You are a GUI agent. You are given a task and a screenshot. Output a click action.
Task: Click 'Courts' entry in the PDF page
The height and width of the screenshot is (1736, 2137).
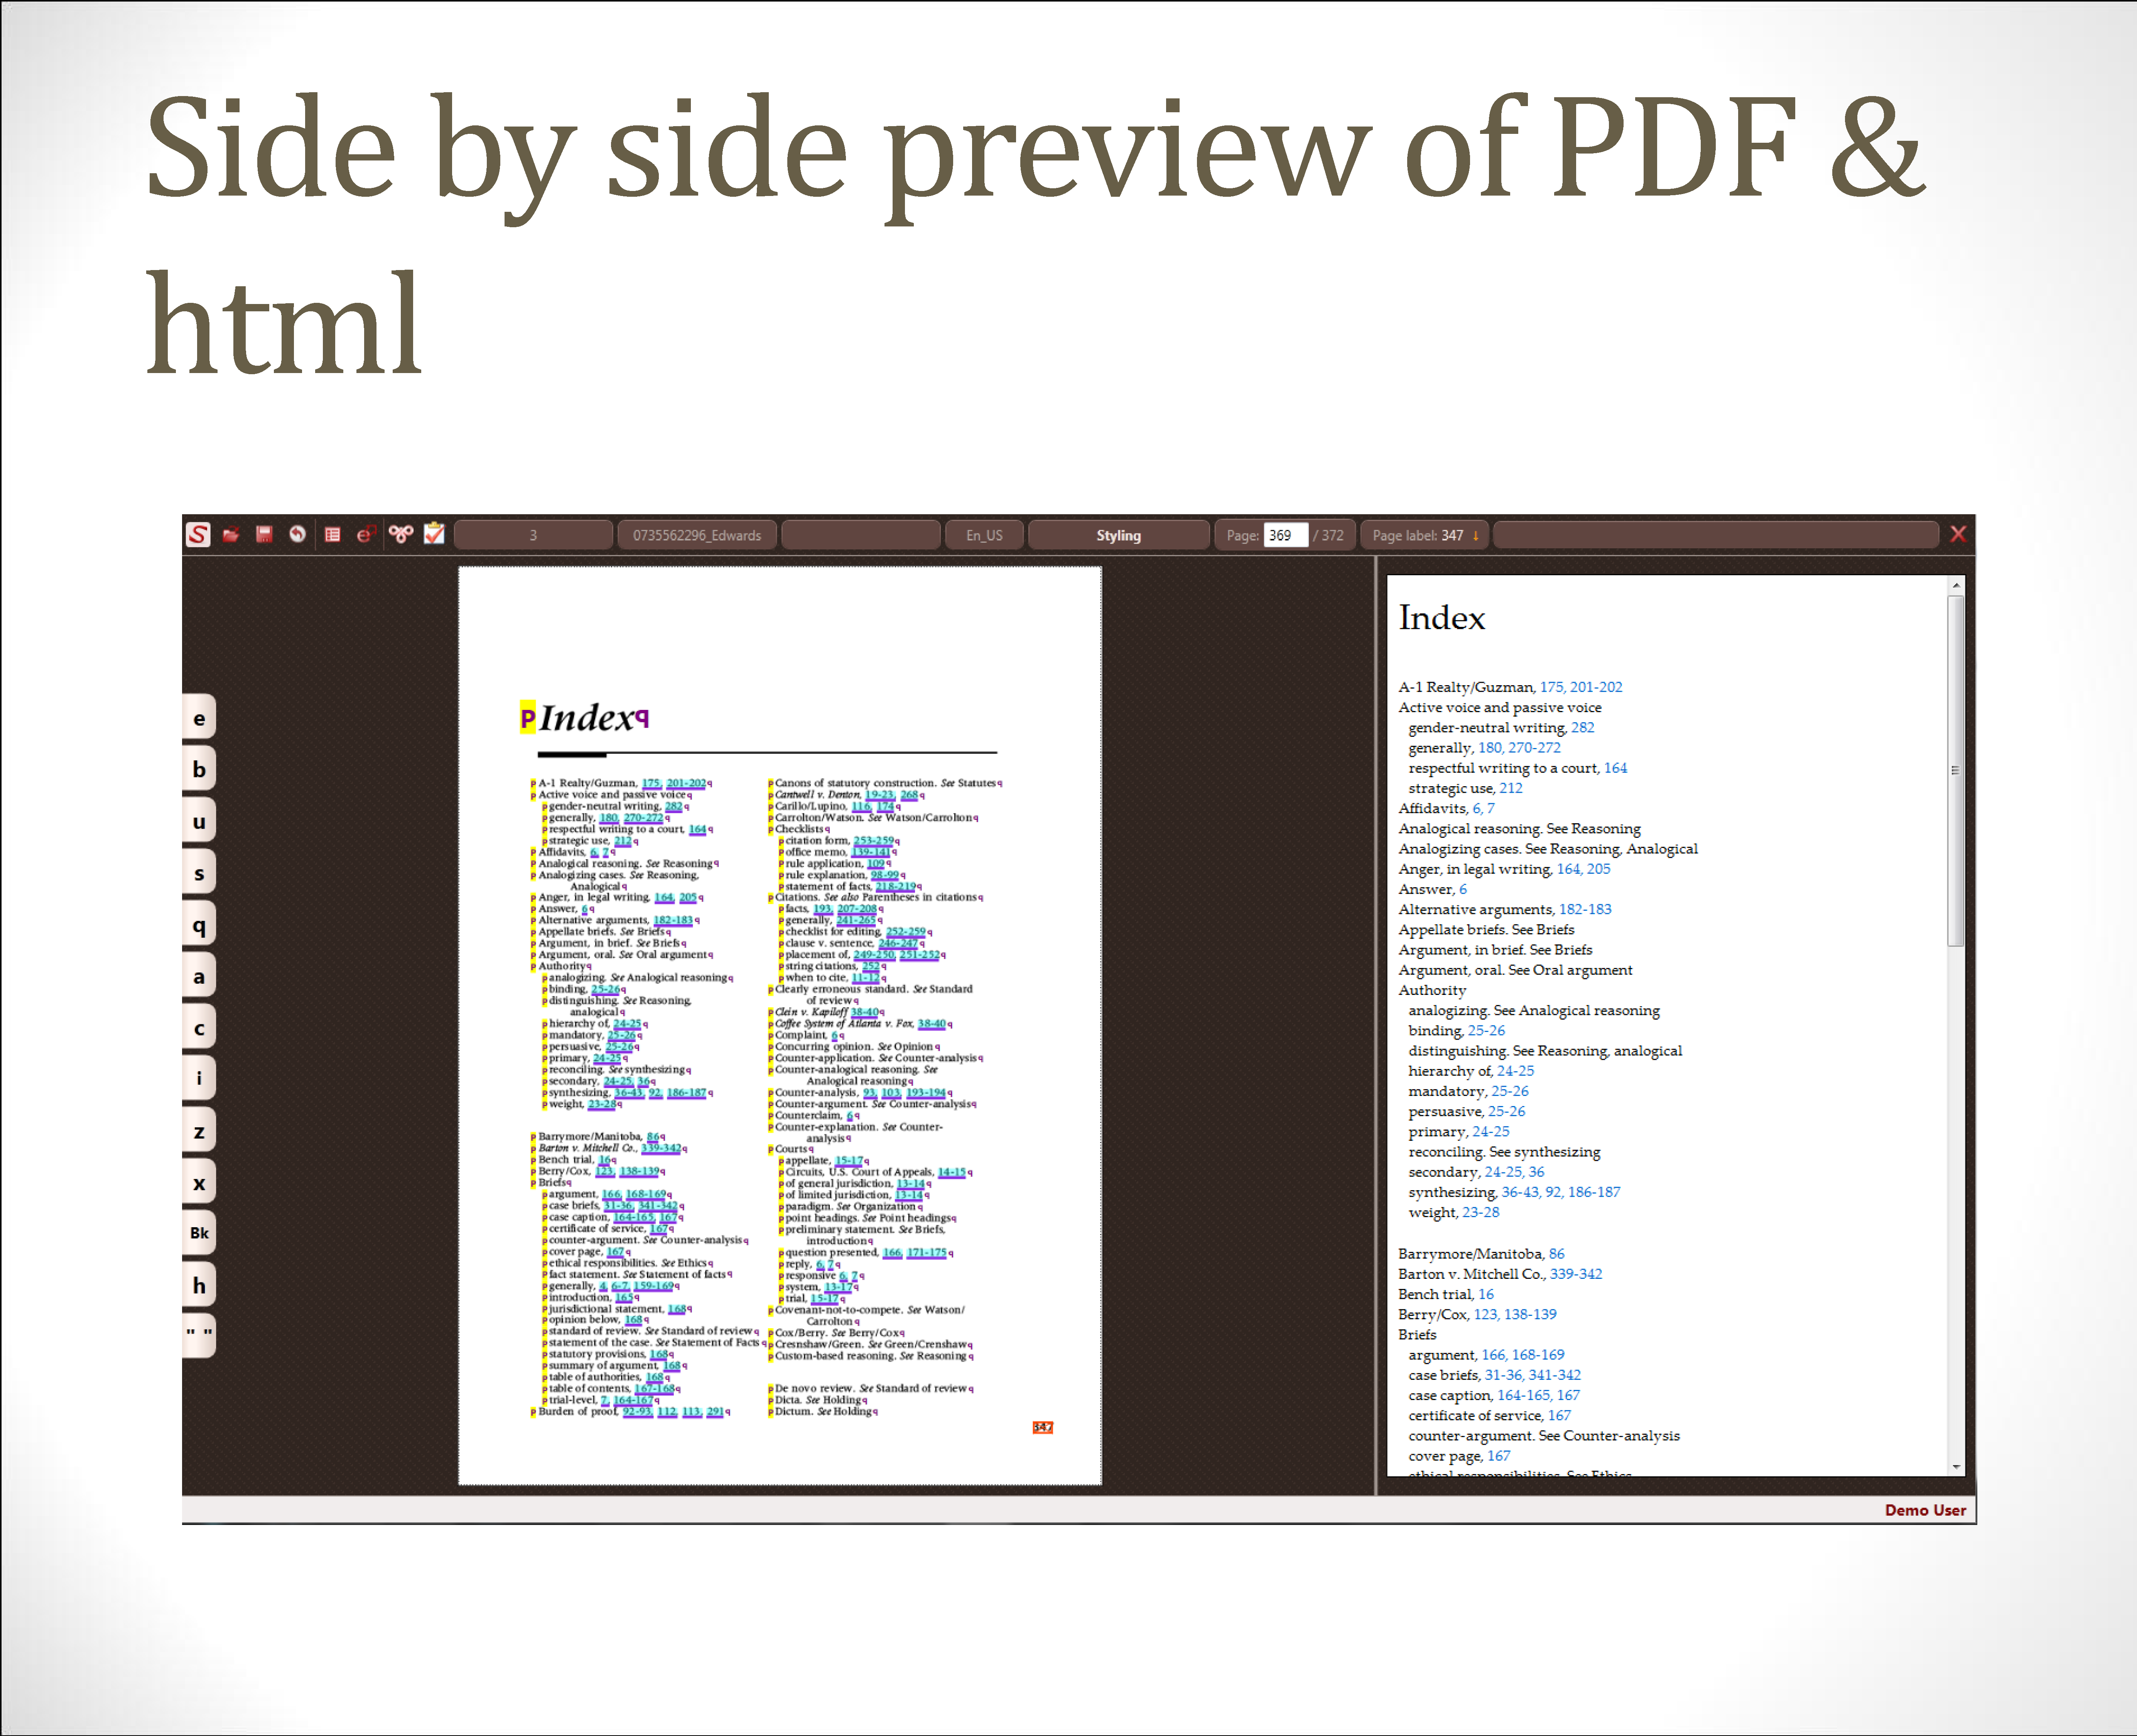791,1149
